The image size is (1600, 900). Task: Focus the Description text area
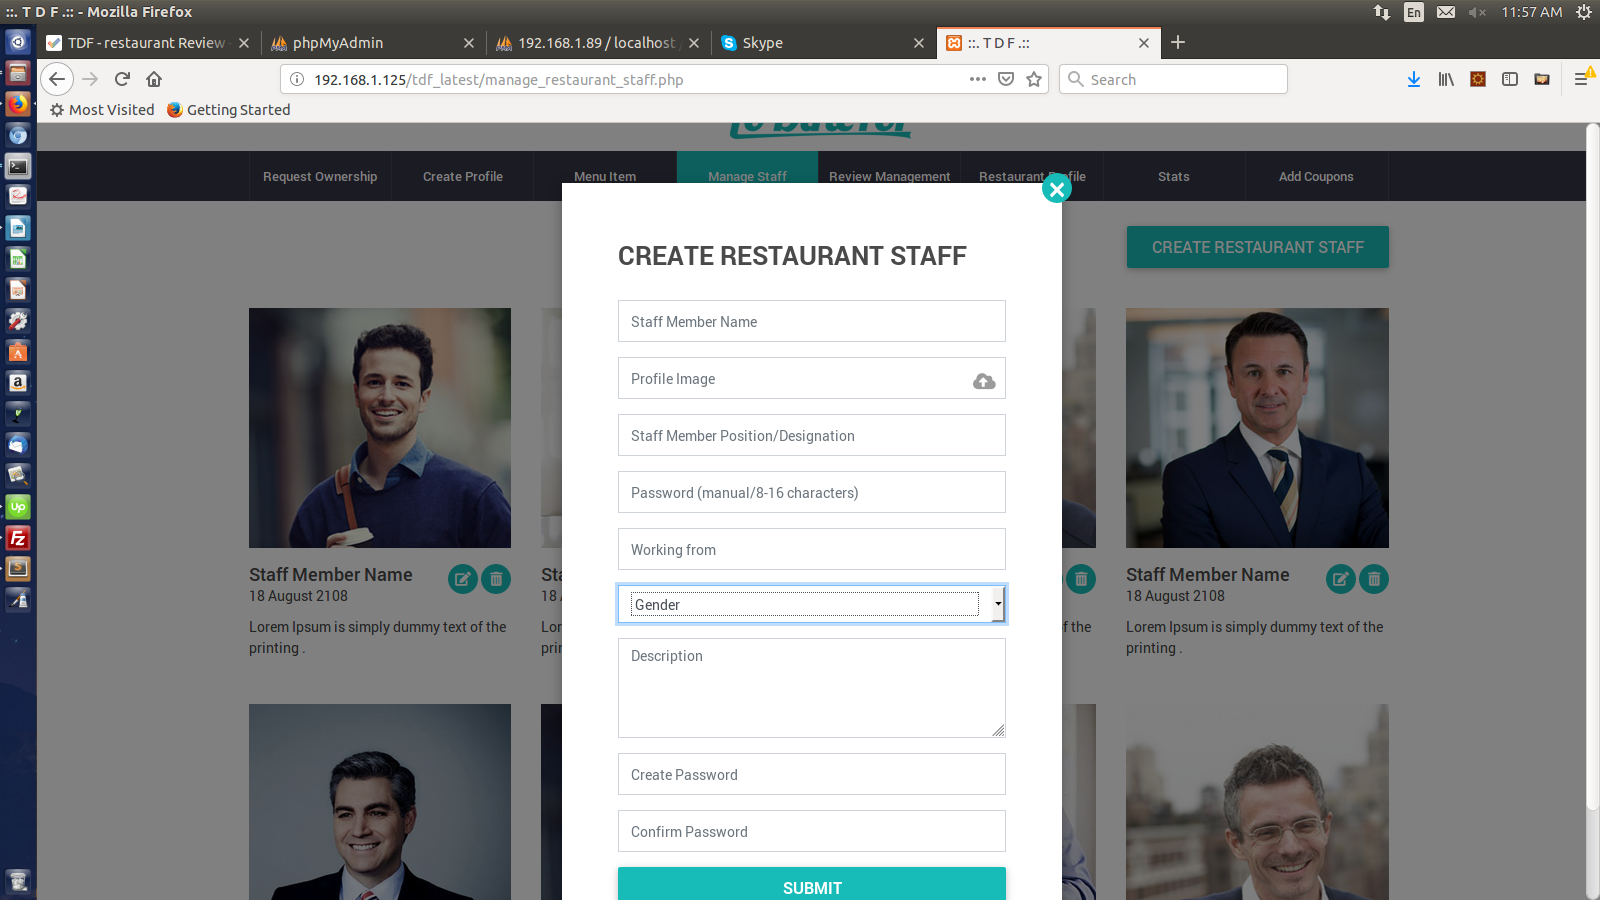pyautogui.click(x=812, y=688)
